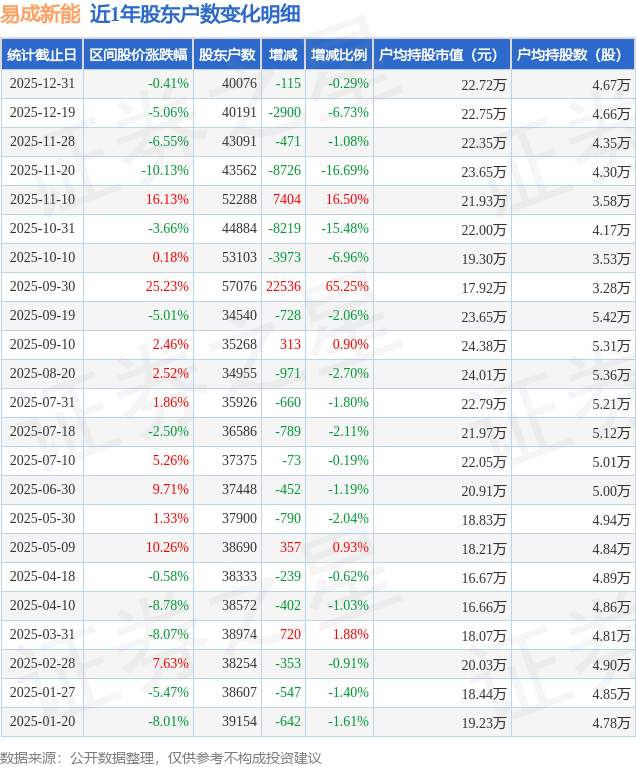Screen dimensions: 636x767
Task: Select the 2025-12-31 date cell
Action: click(x=42, y=84)
